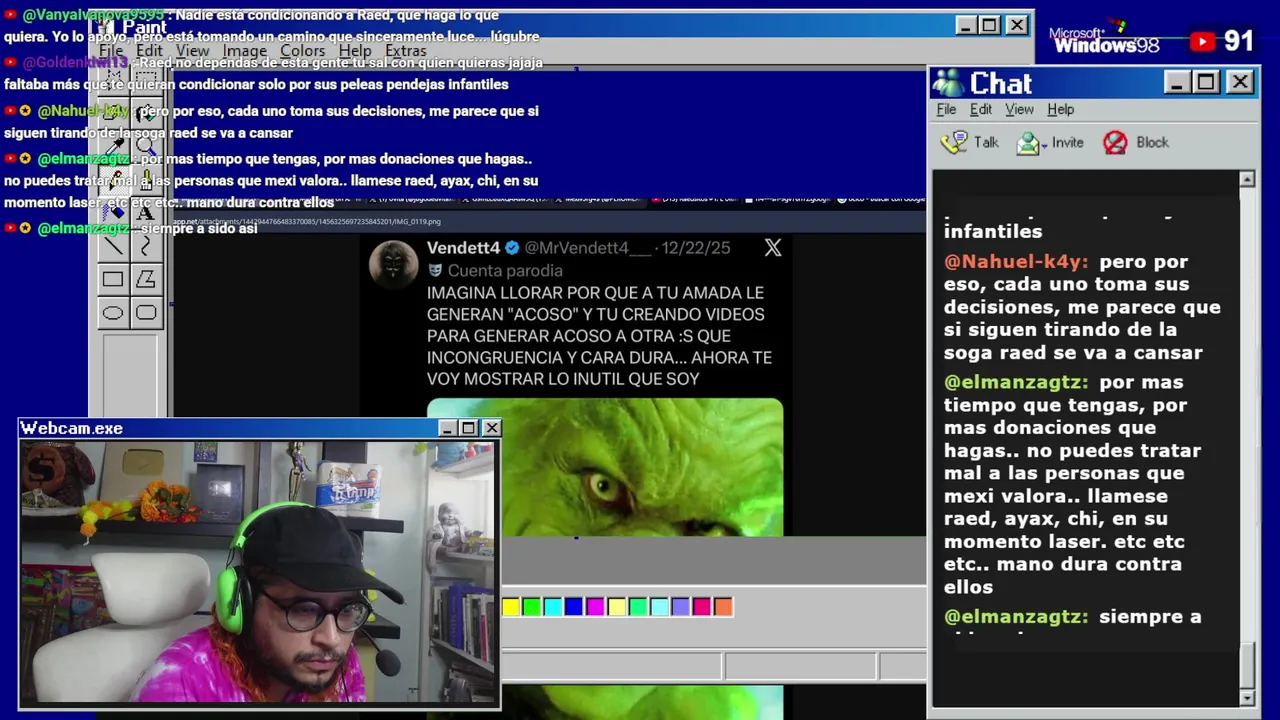
Task: Click @elmanzagtz before 'por mas tiempo' in Chat window
Action: tap(1016, 382)
